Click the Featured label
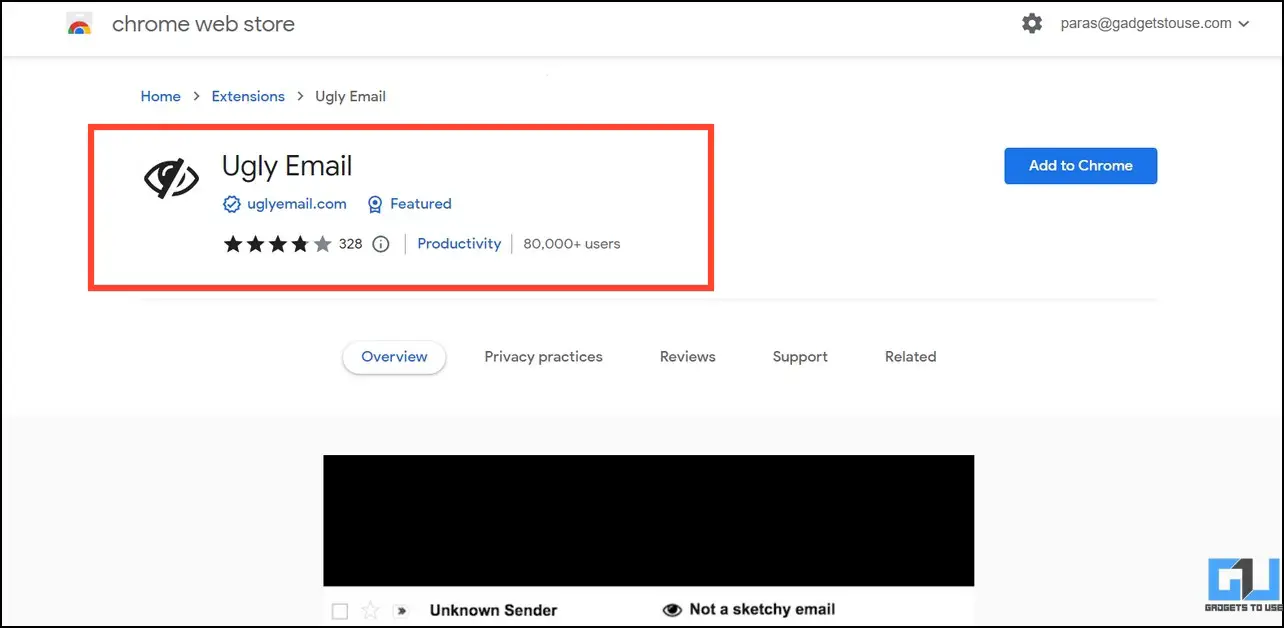 (421, 204)
